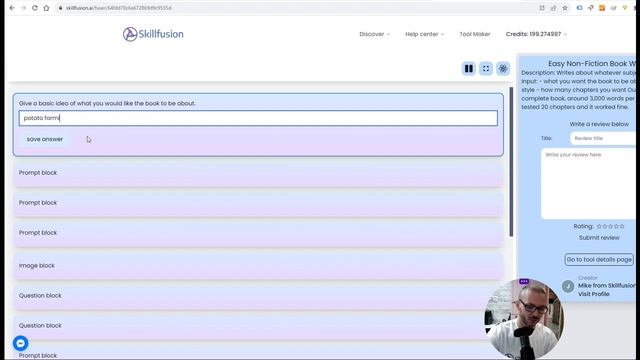
Task: Click the open-in-new icon in the address bar
Action: coord(542,8)
